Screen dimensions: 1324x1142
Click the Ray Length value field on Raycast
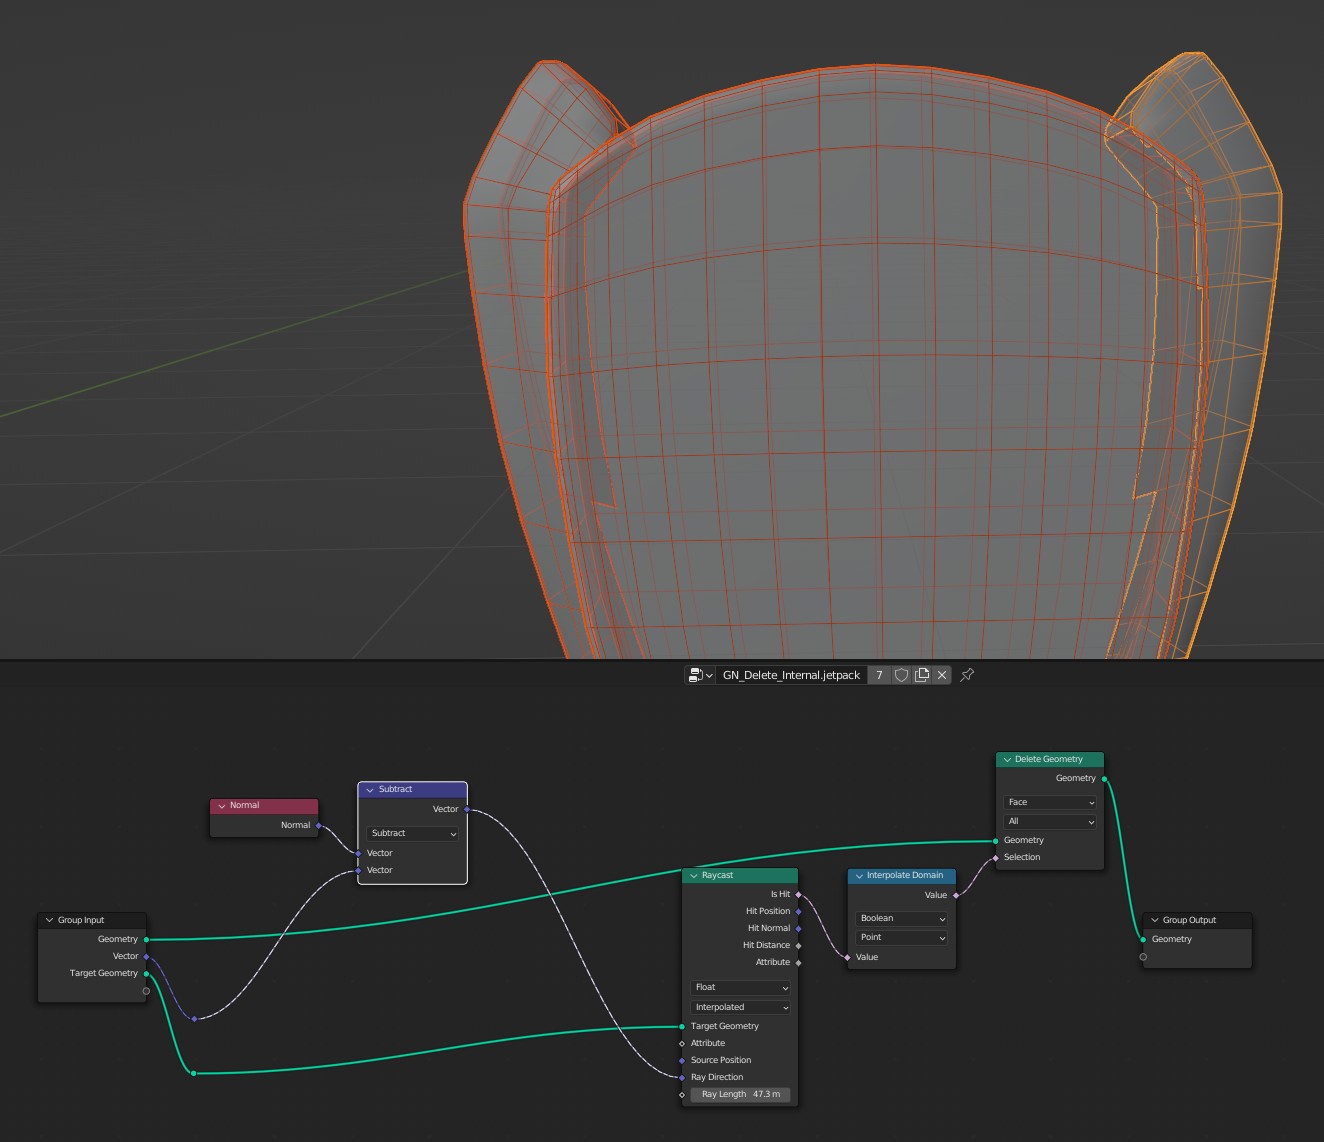coord(739,1094)
